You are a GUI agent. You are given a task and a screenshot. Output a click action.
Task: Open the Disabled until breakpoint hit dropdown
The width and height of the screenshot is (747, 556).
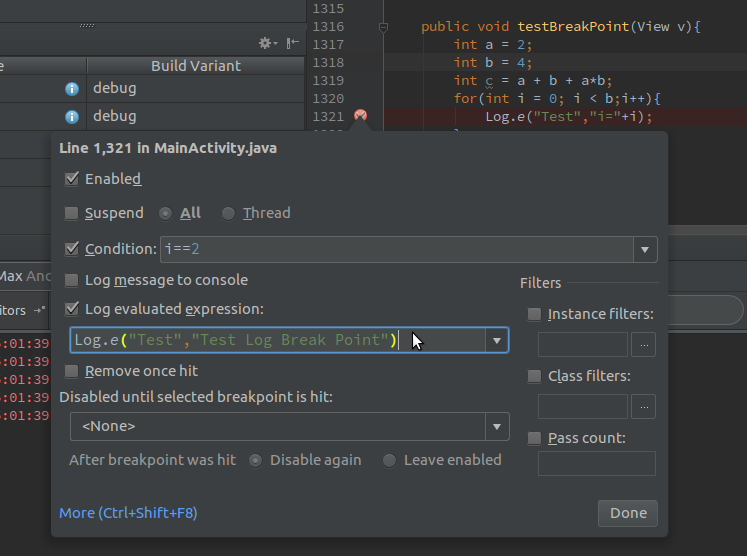point(497,427)
